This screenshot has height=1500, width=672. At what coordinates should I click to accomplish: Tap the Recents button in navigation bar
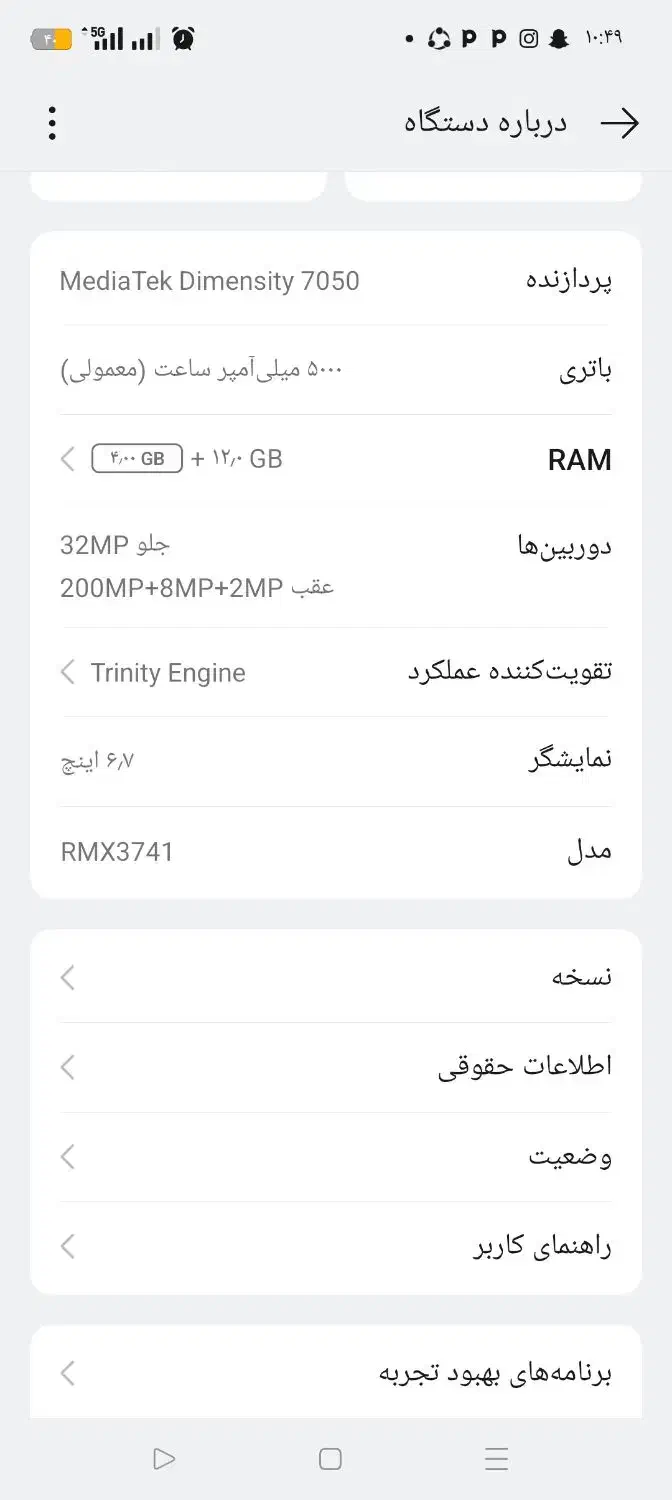click(x=497, y=1459)
